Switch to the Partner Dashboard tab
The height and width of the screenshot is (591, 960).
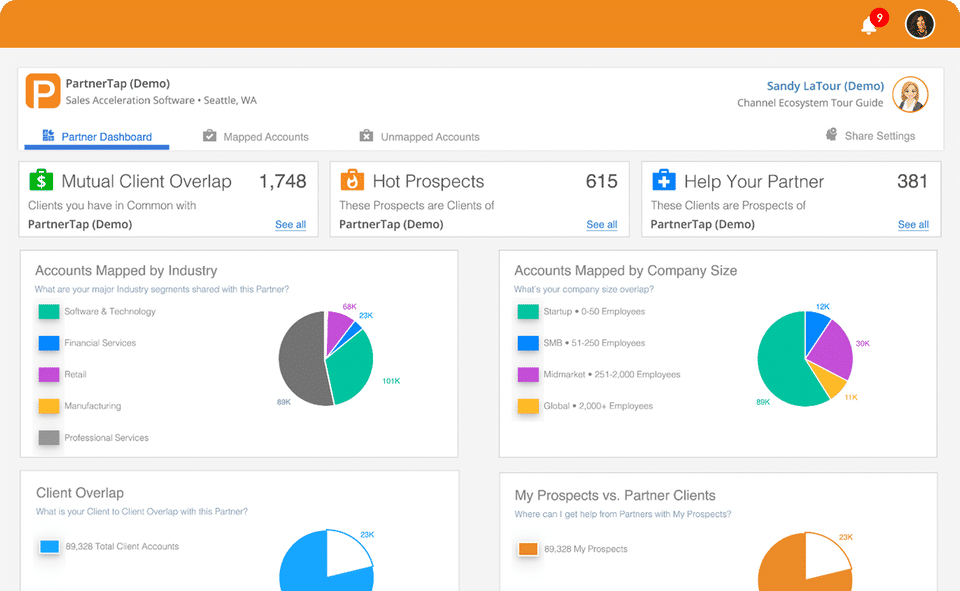97,137
